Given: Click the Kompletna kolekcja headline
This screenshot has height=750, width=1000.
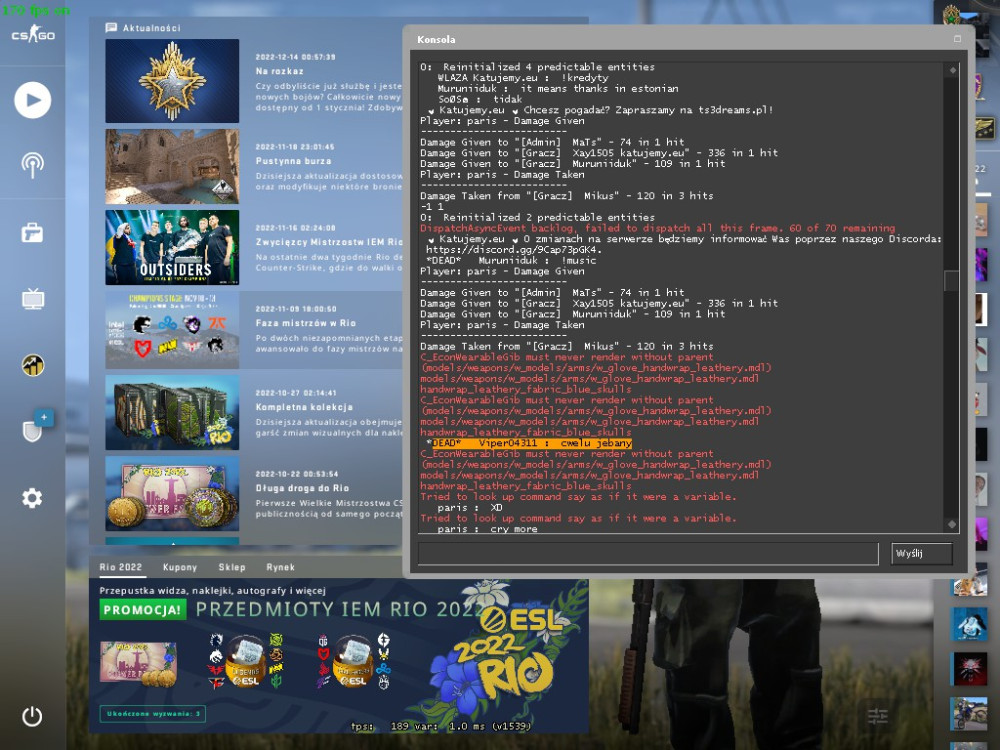Looking at the screenshot, I should (x=304, y=407).
